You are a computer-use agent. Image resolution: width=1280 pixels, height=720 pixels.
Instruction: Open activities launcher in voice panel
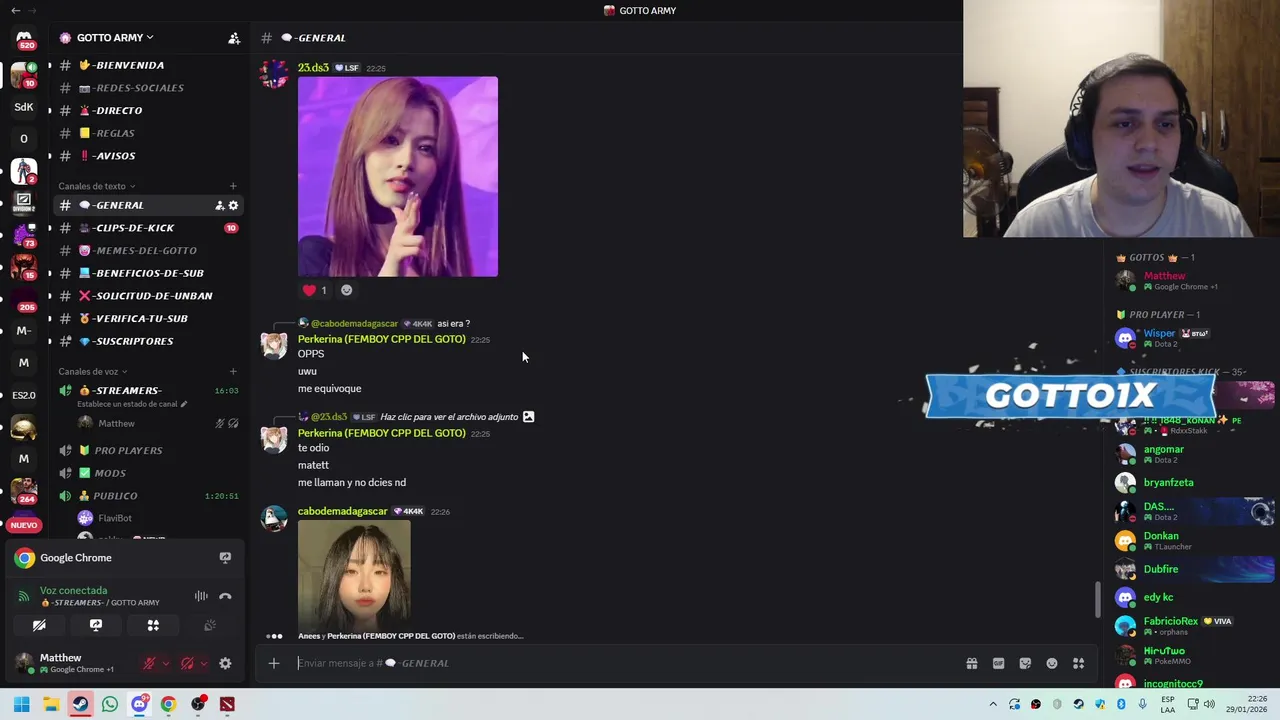pos(153,625)
